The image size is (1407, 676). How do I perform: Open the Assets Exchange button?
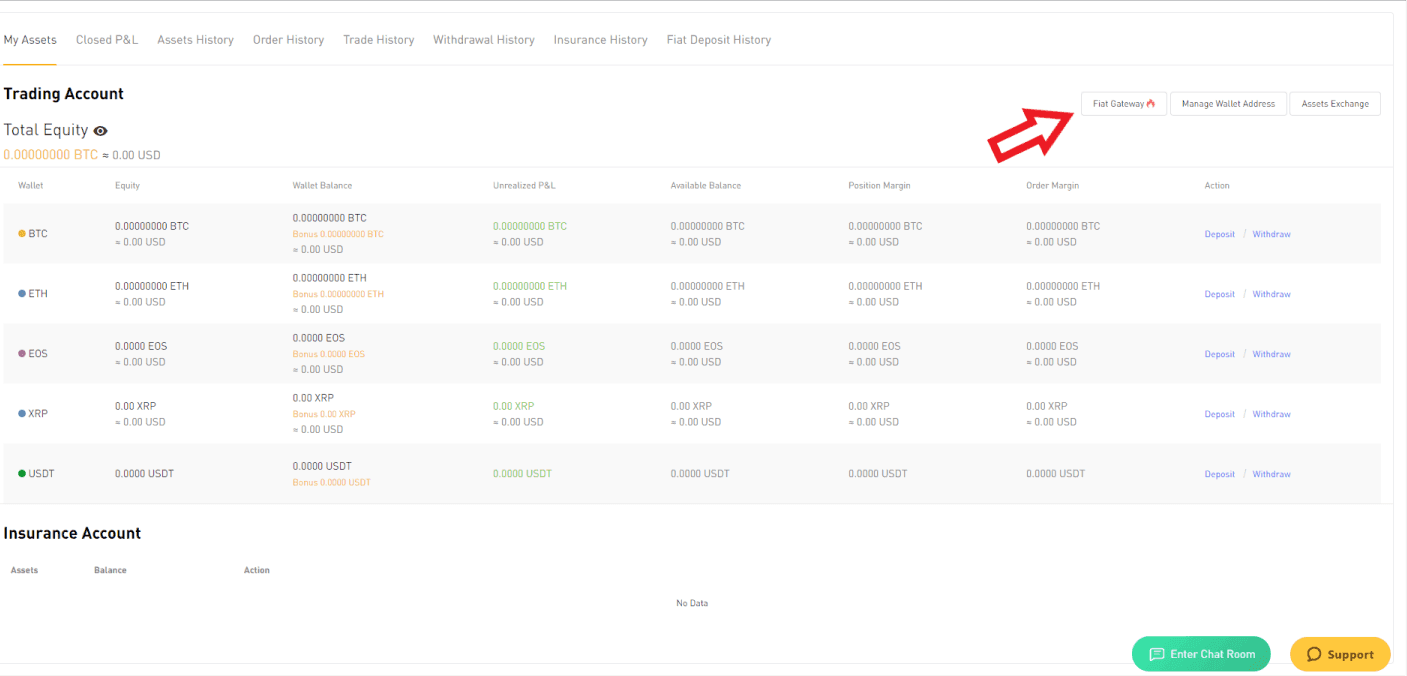1334,104
